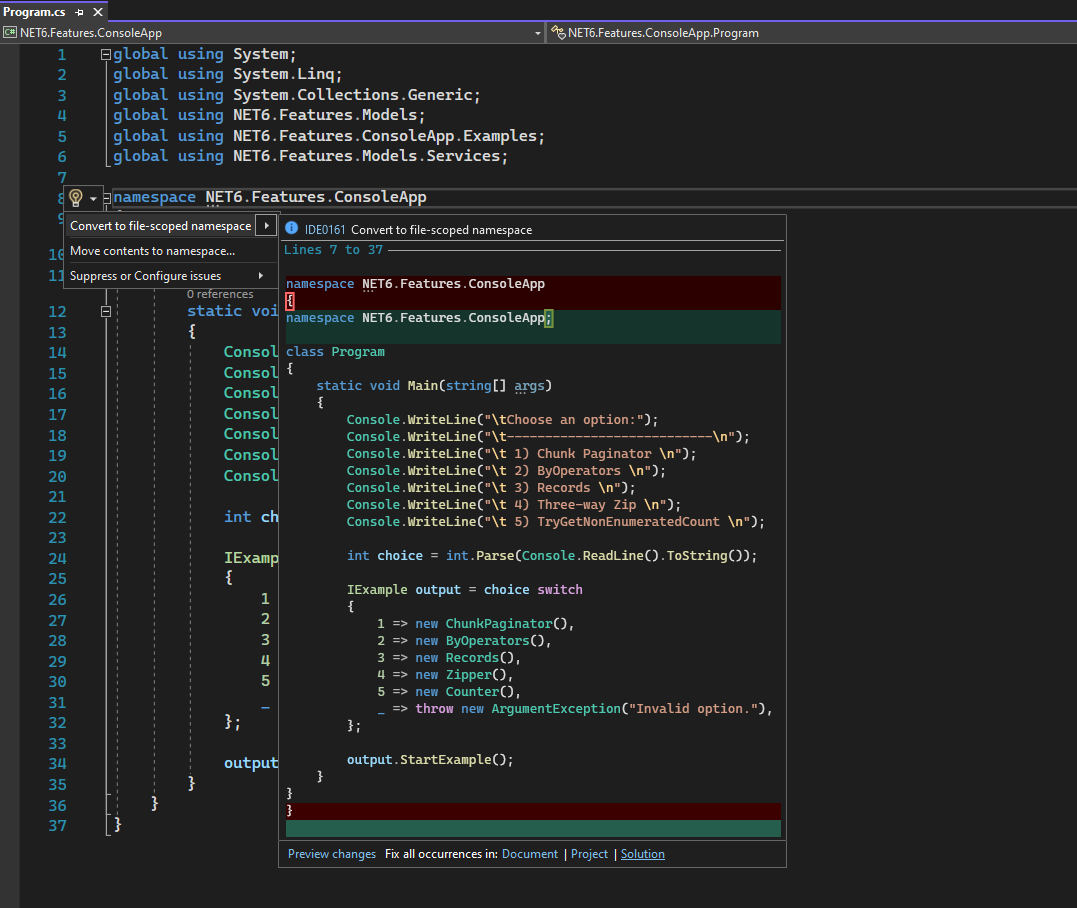Open the Preview changes link
1077x908 pixels.
pyautogui.click(x=331, y=853)
